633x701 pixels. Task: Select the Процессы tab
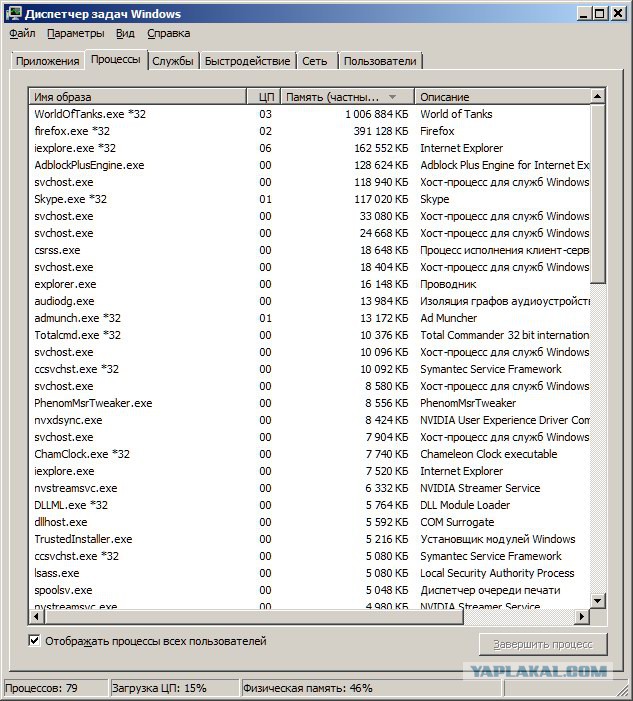click(x=116, y=59)
